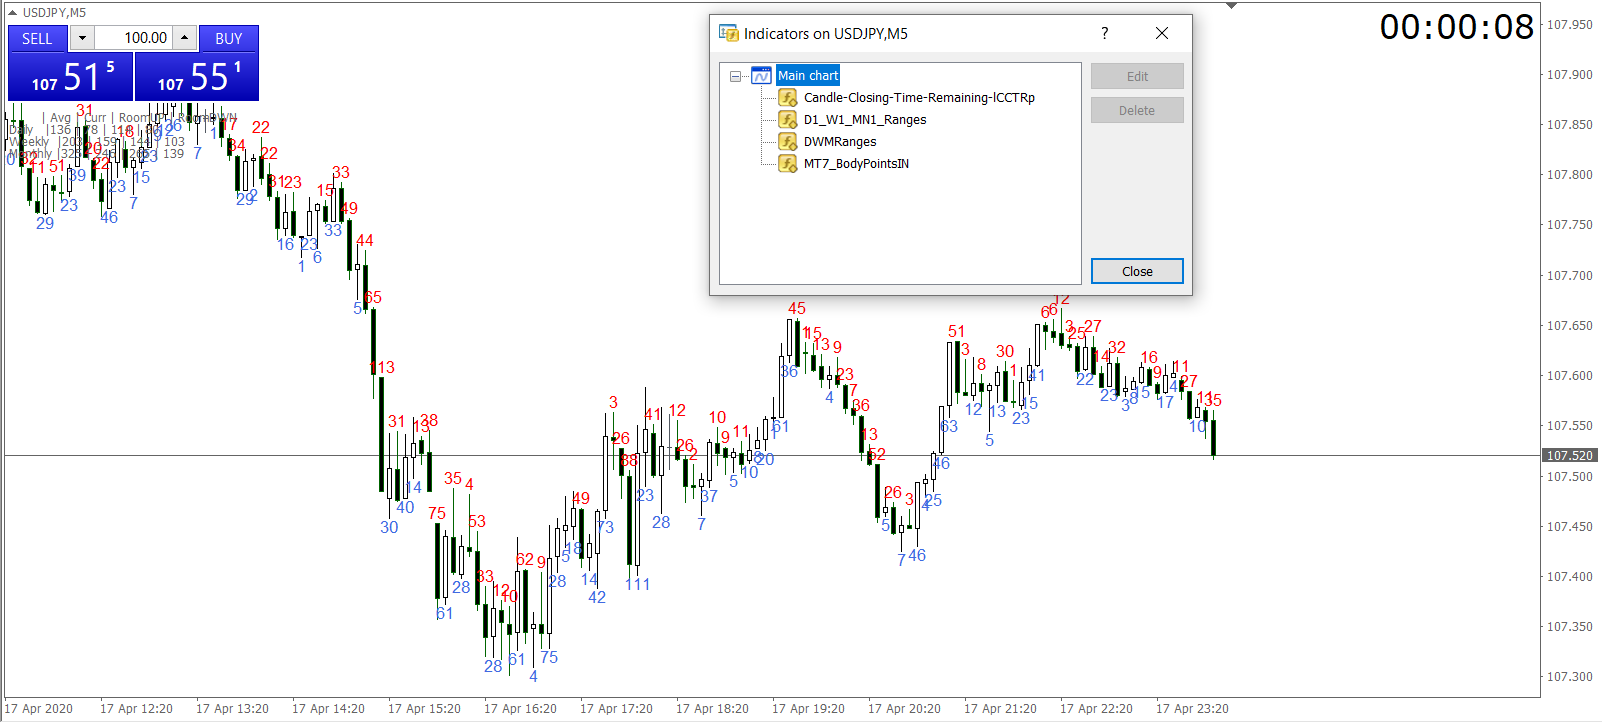
Task: Click the 100.00 volume input field
Action: (x=134, y=38)
